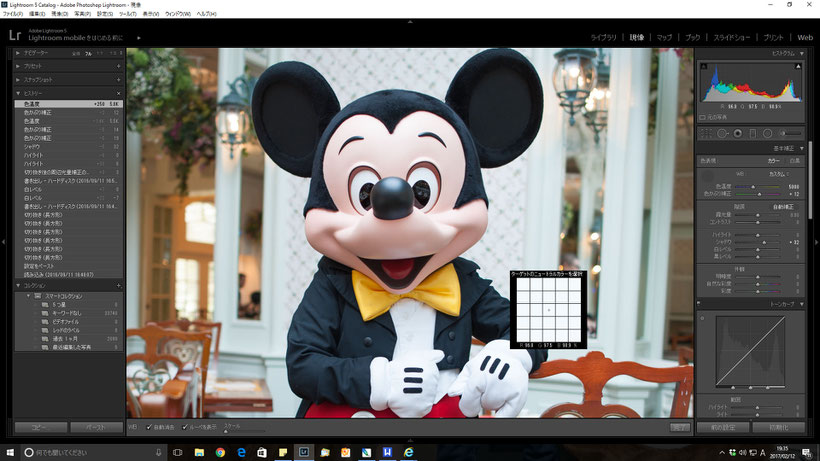Switch to Lightroom taskbar icon
The height and width of the screenshot is (461, 820).
303,452
